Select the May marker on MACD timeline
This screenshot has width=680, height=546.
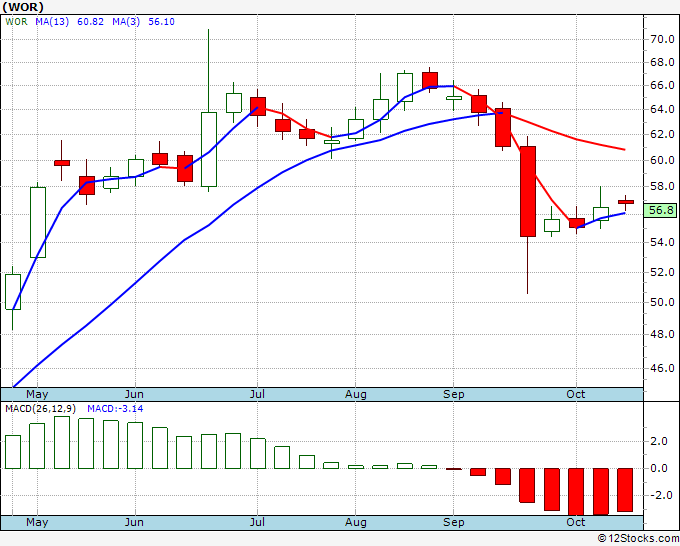[x=37, y=522]
